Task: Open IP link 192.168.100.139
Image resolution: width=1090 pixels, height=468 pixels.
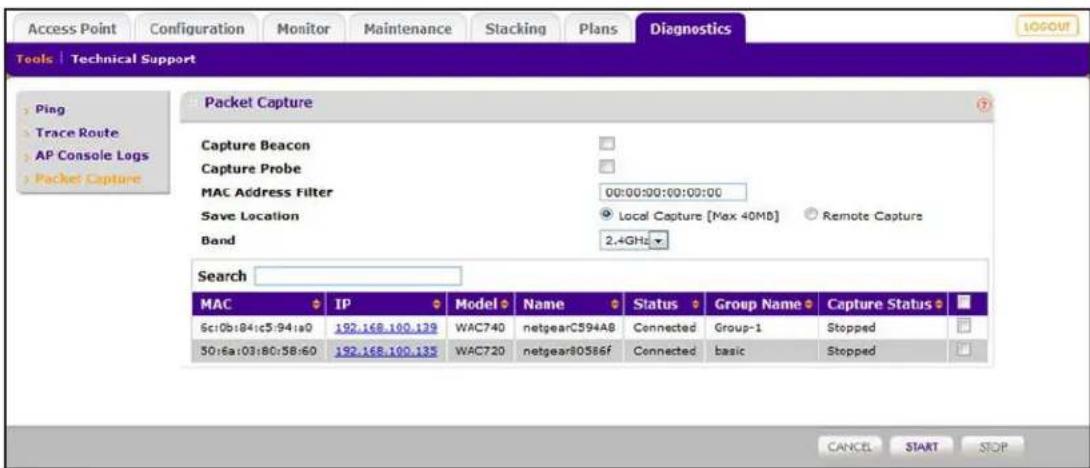Action: 386,327
